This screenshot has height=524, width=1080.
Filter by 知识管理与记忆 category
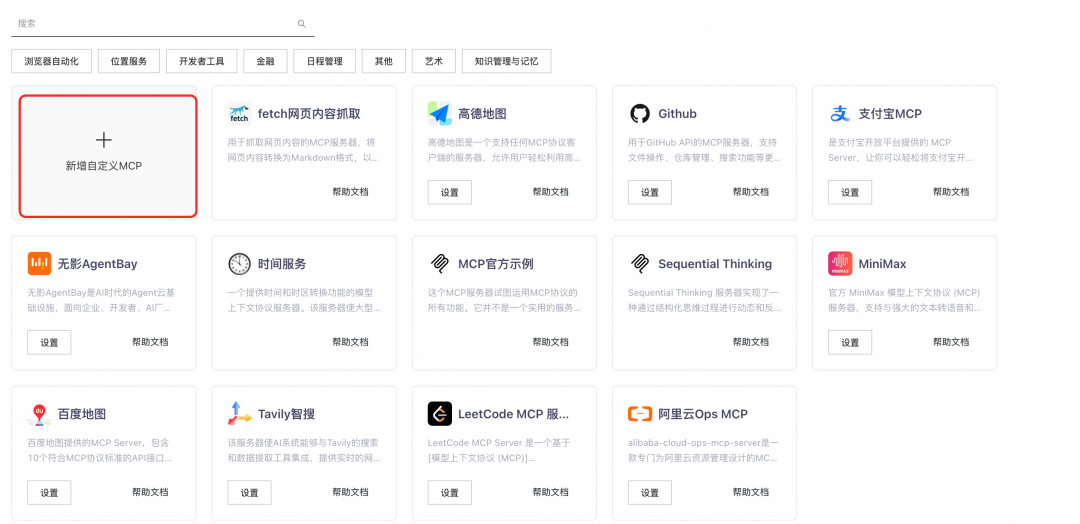(x=506, y=61)
